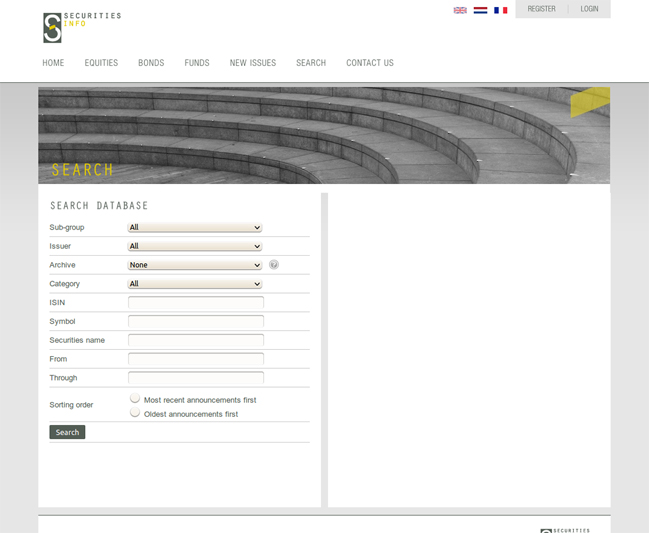Click the Login link
649x533 pixels.
tap(589, 9)
